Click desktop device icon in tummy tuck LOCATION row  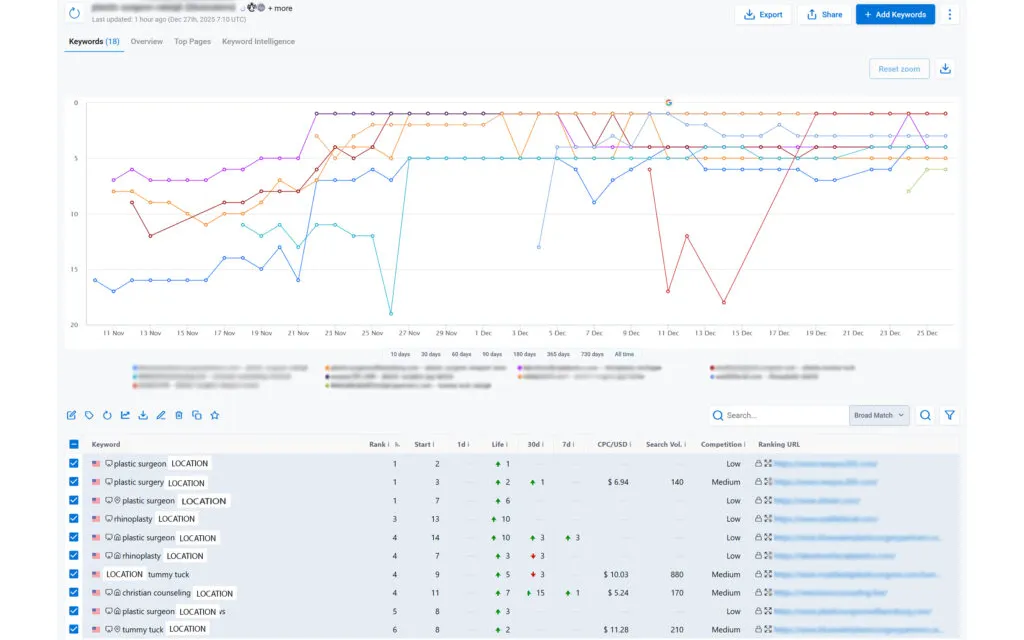click(109, 630)
